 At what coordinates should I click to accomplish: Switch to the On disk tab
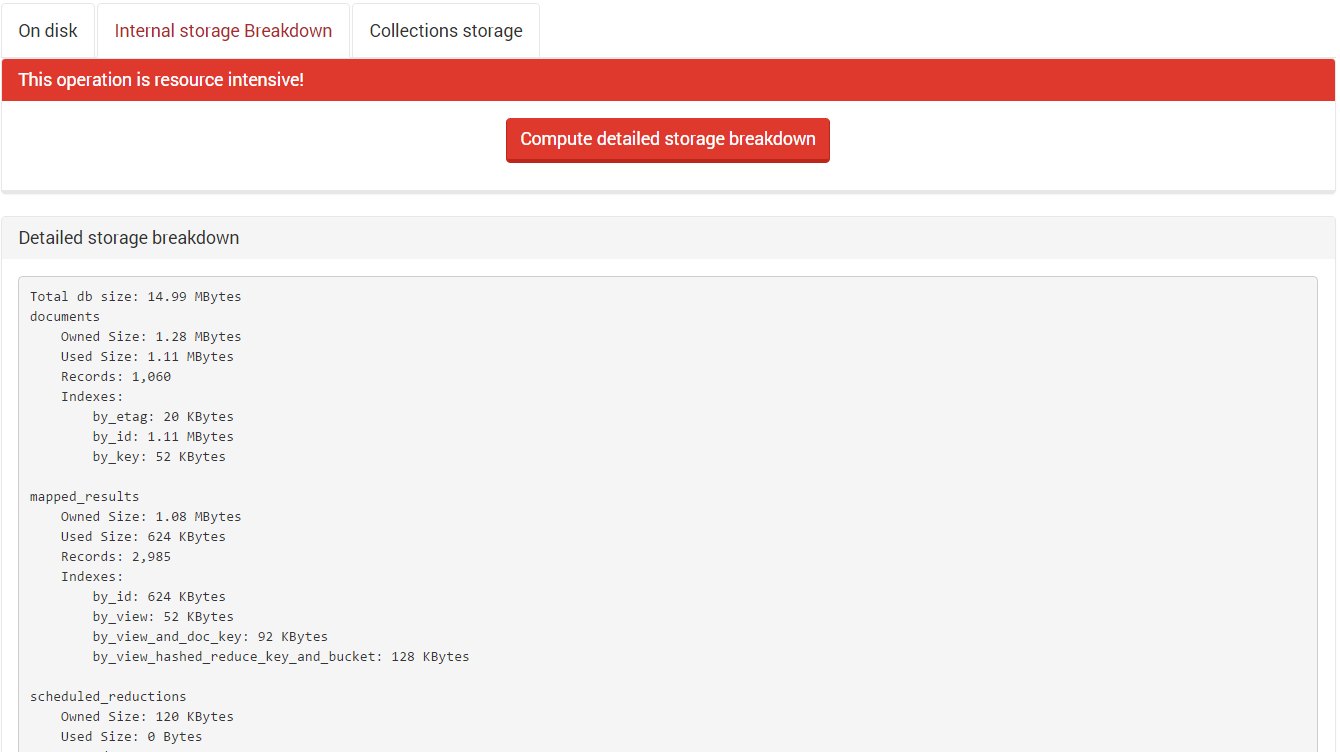[48, 31]
